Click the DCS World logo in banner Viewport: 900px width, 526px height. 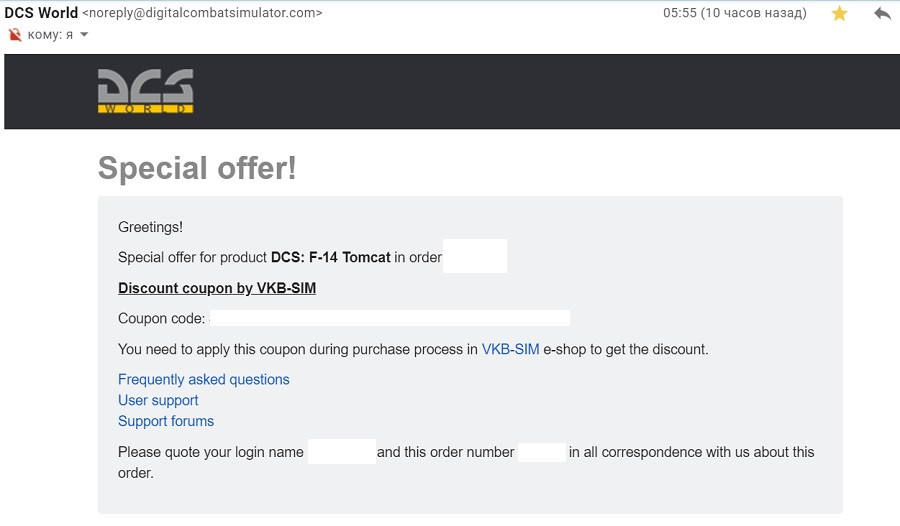(x=146, y=91)
